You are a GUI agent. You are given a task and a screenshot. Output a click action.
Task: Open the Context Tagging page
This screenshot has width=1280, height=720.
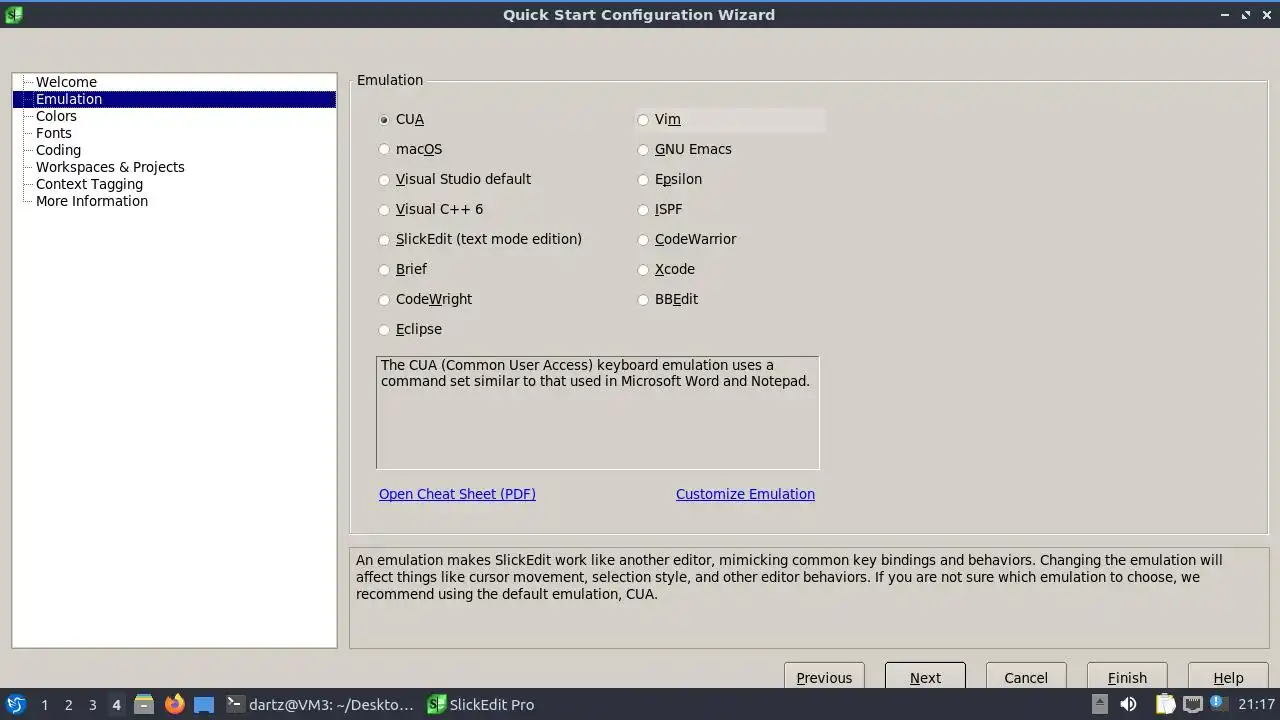[89, 184]
